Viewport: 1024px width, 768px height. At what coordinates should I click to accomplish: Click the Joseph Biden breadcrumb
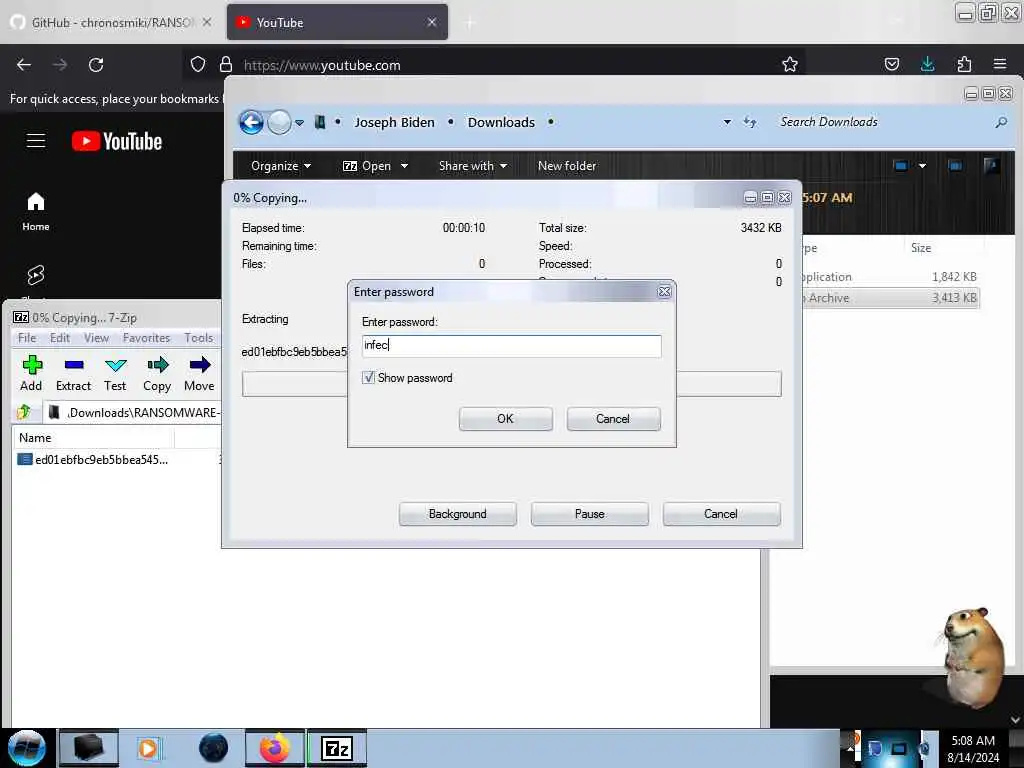(x=394, y=122)
